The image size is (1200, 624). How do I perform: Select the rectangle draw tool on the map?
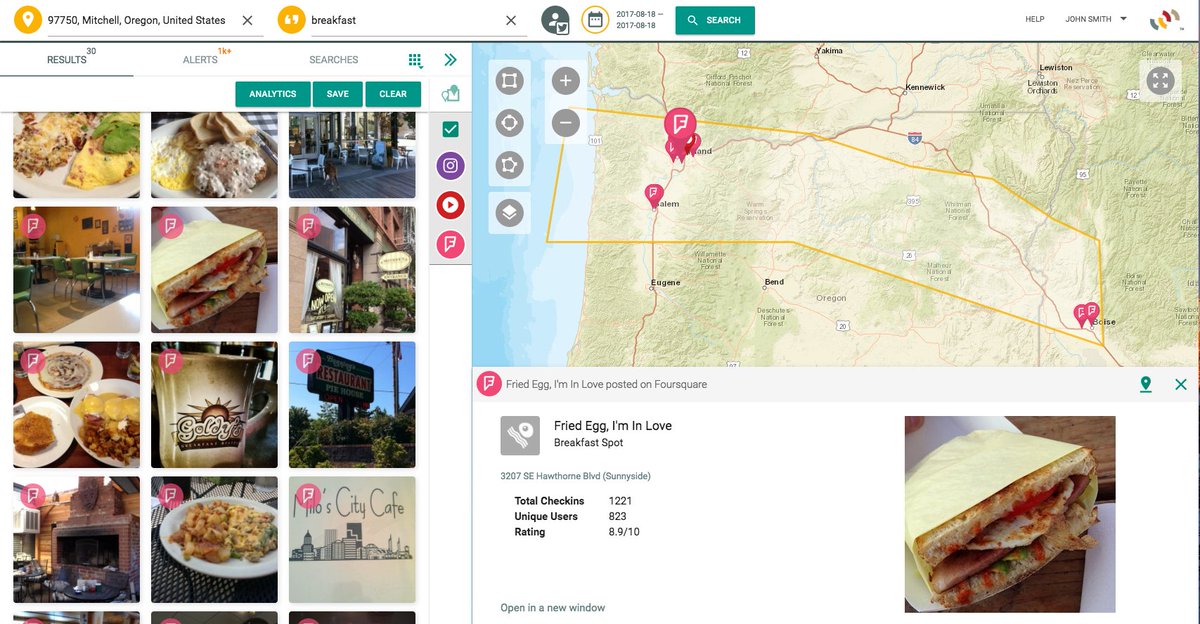[509, 80]
